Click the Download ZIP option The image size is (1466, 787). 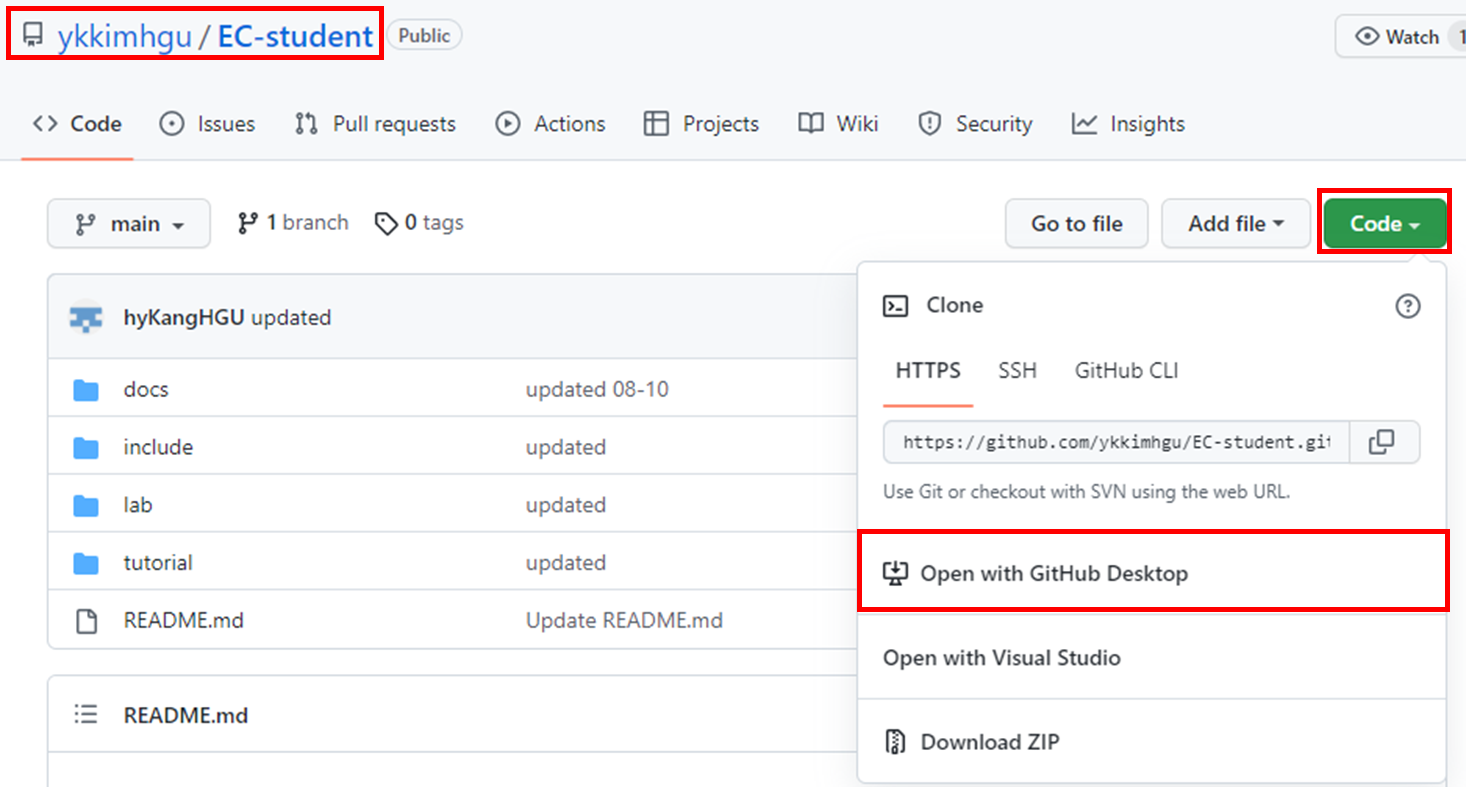point(989,742)
